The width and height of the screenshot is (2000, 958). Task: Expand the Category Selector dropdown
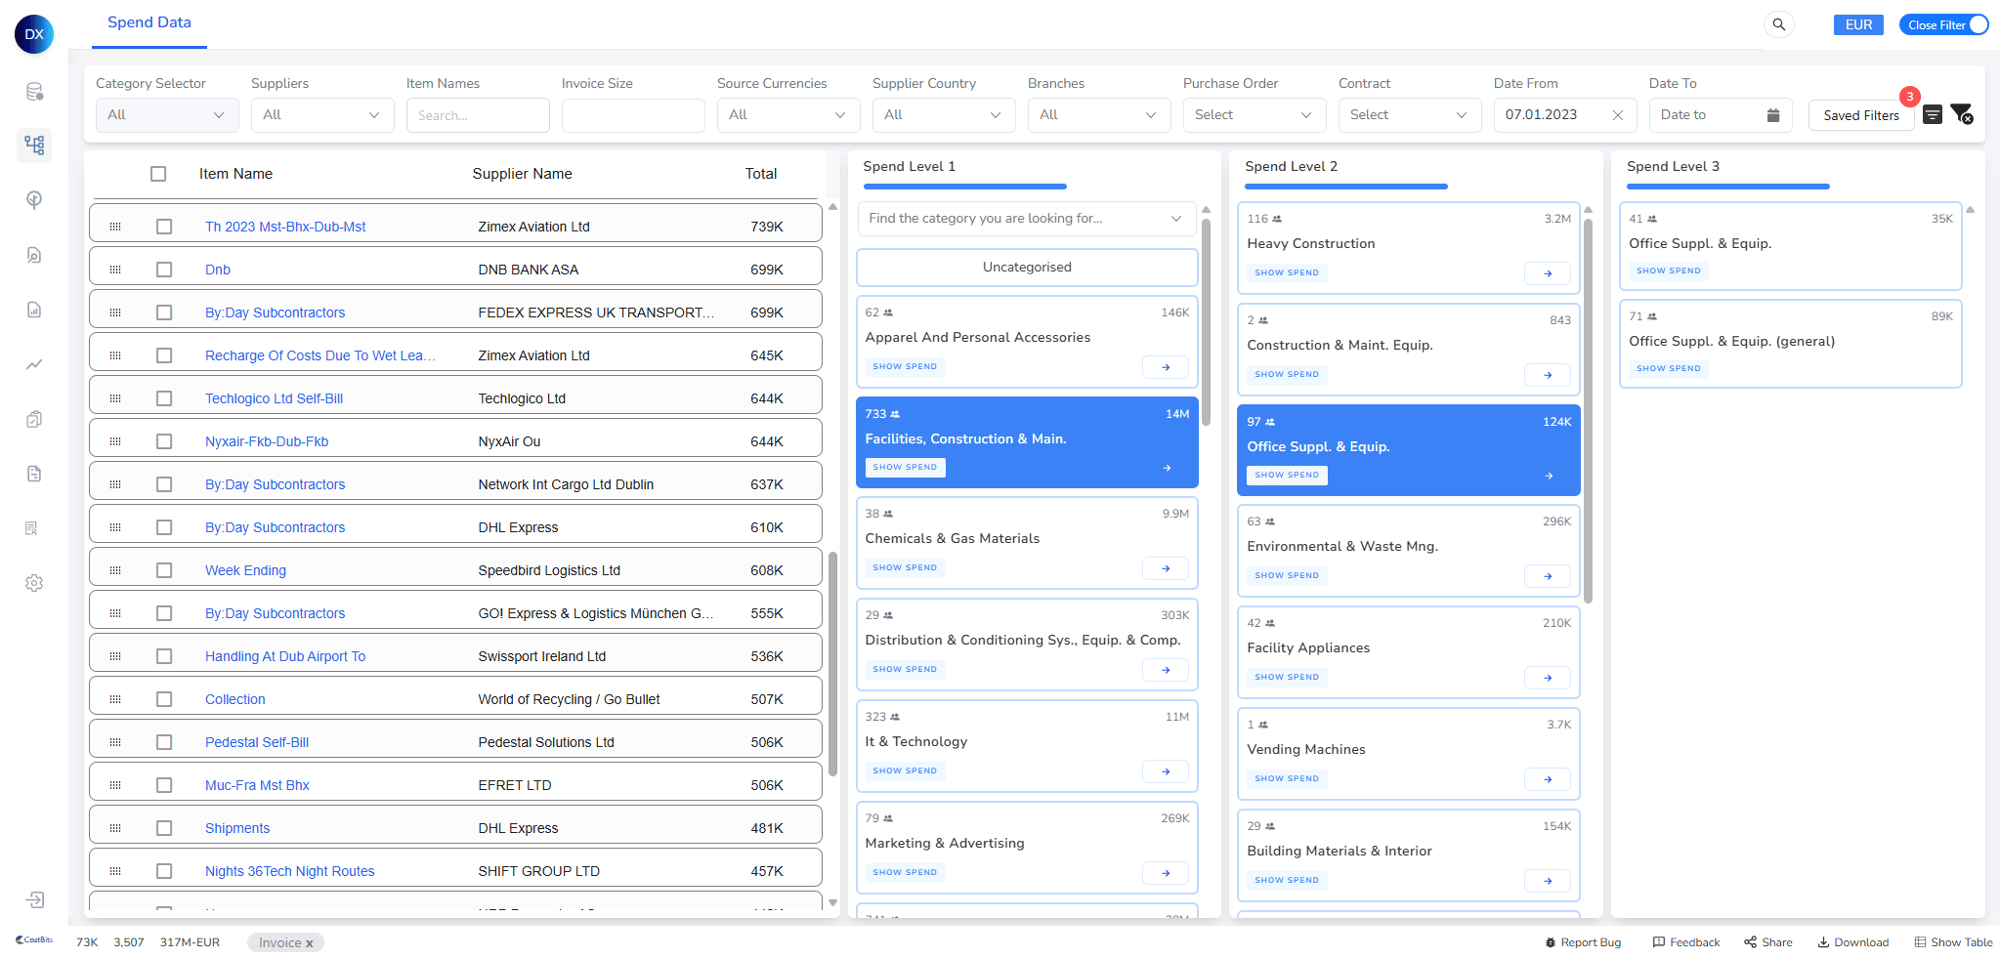pos(166,115)
